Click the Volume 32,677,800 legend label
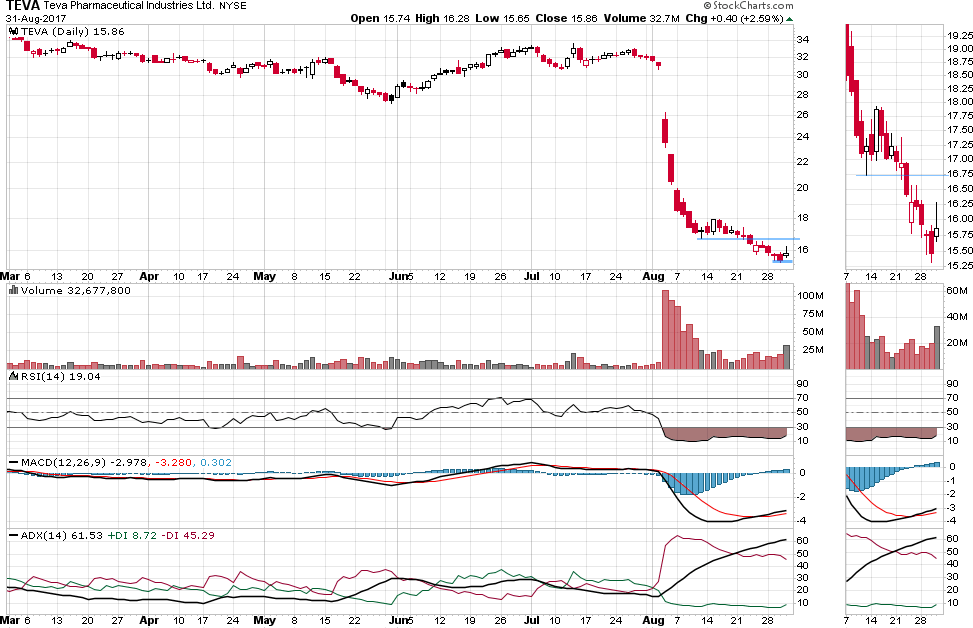The width and height of the screenshot is (973, 628). point(76,290)
